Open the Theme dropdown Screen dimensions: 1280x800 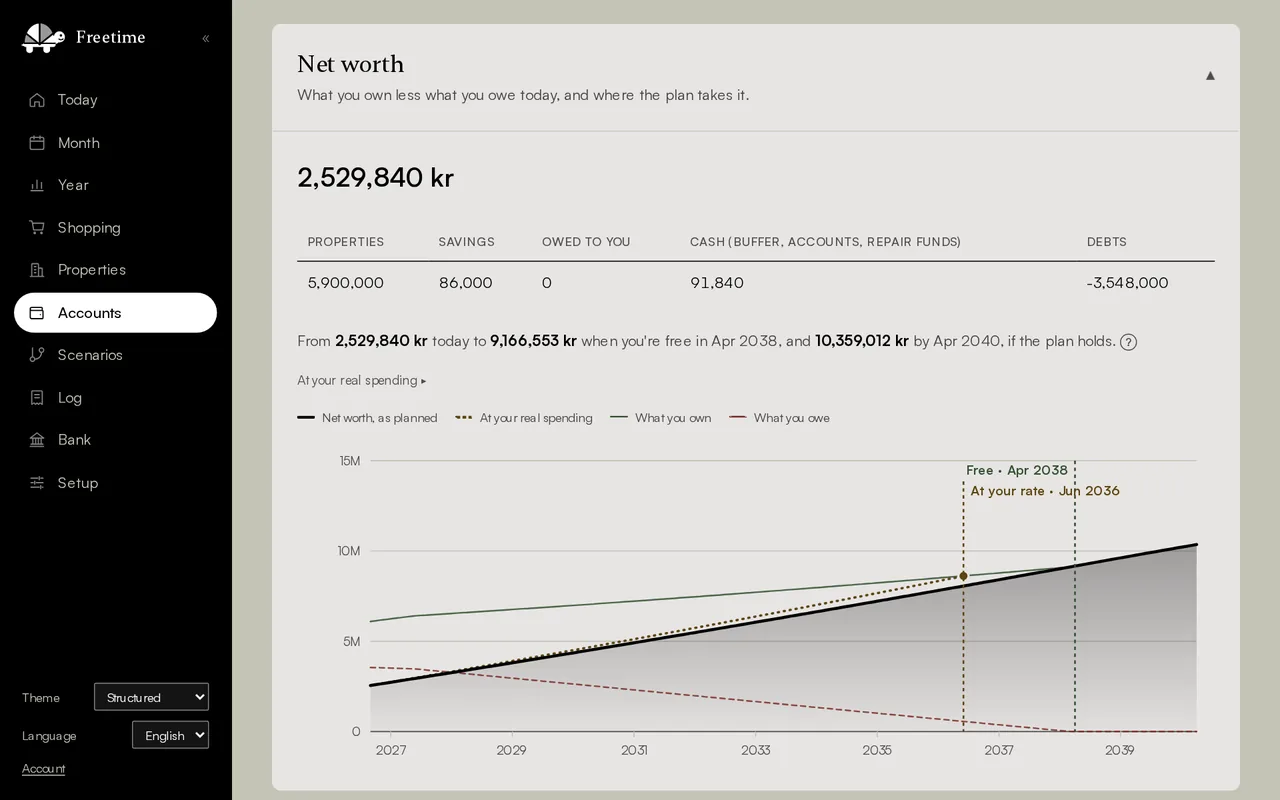(151, 697)
